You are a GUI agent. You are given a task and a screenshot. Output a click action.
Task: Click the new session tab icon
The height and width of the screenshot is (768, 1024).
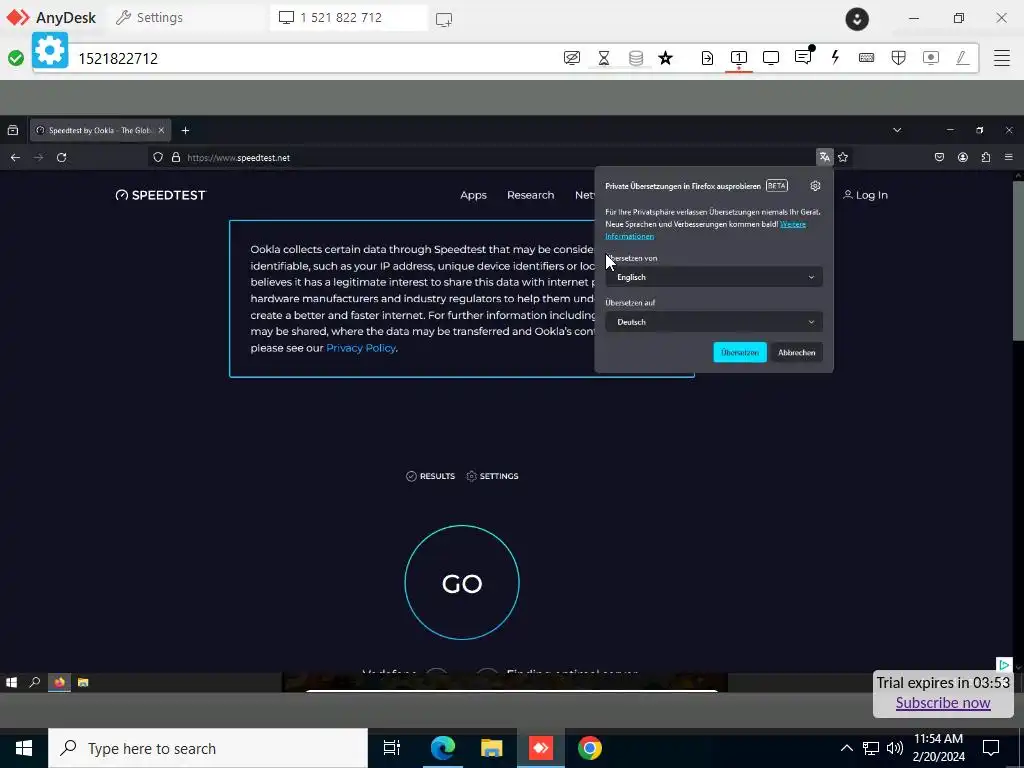[x=444, y=19]
